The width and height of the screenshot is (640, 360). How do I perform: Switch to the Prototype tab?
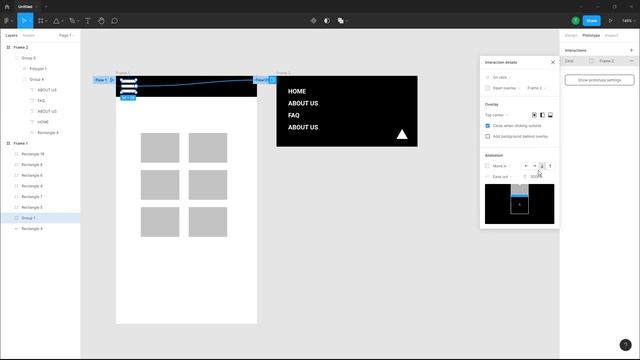(x=591, y=36)
